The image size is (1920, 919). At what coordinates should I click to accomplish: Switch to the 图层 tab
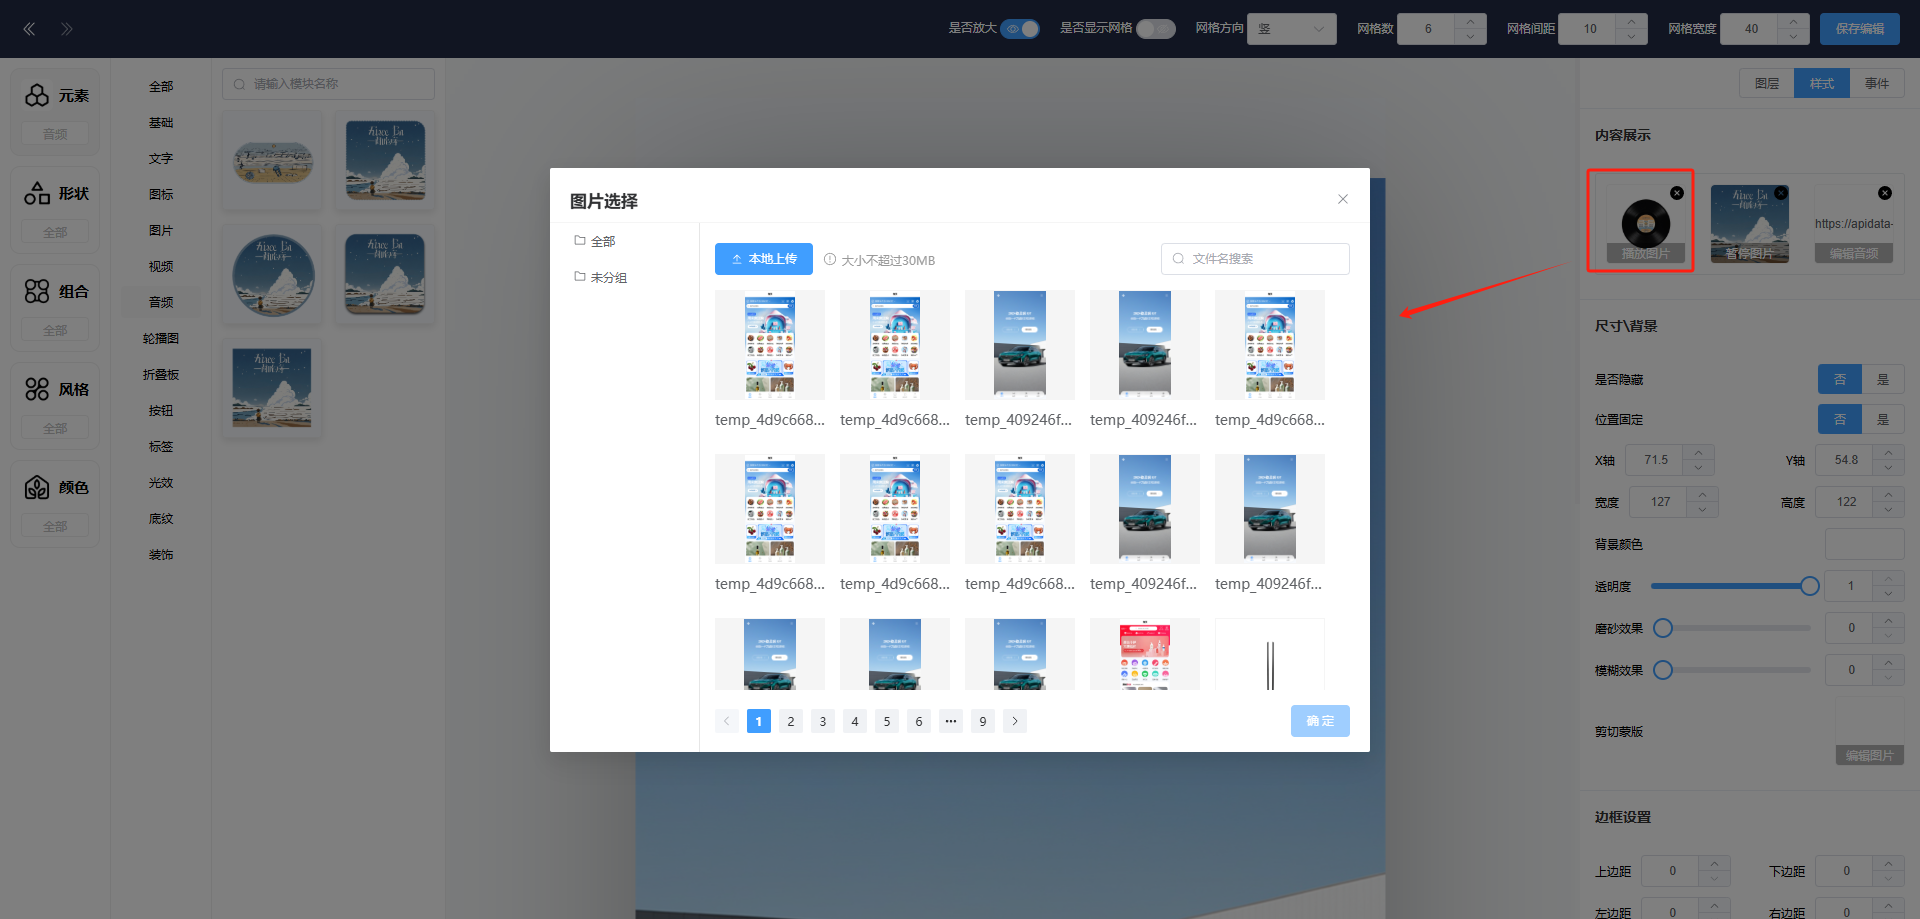(x=1767, y=84)
